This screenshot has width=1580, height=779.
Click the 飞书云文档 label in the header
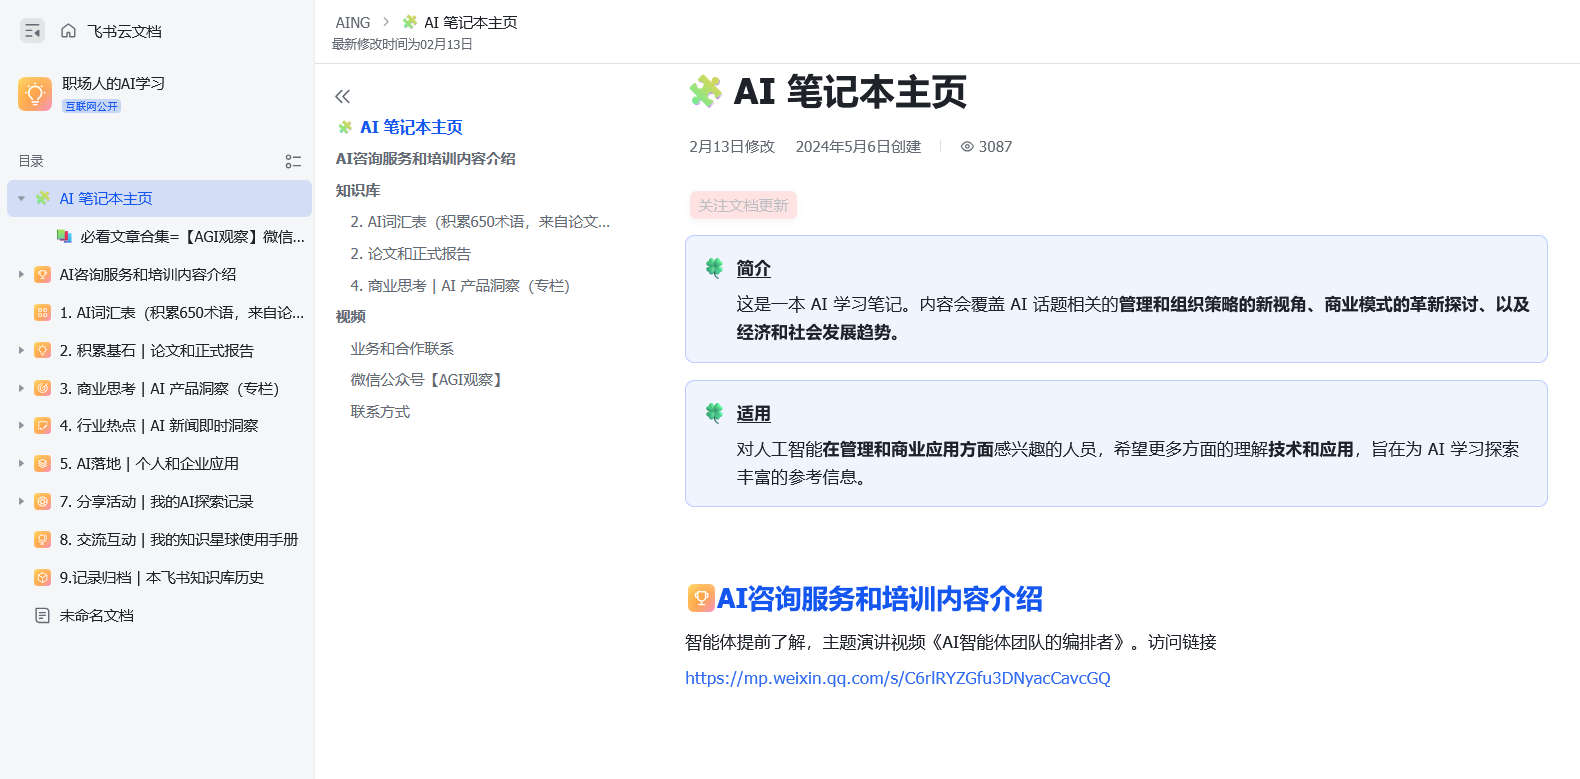[124, 31]
